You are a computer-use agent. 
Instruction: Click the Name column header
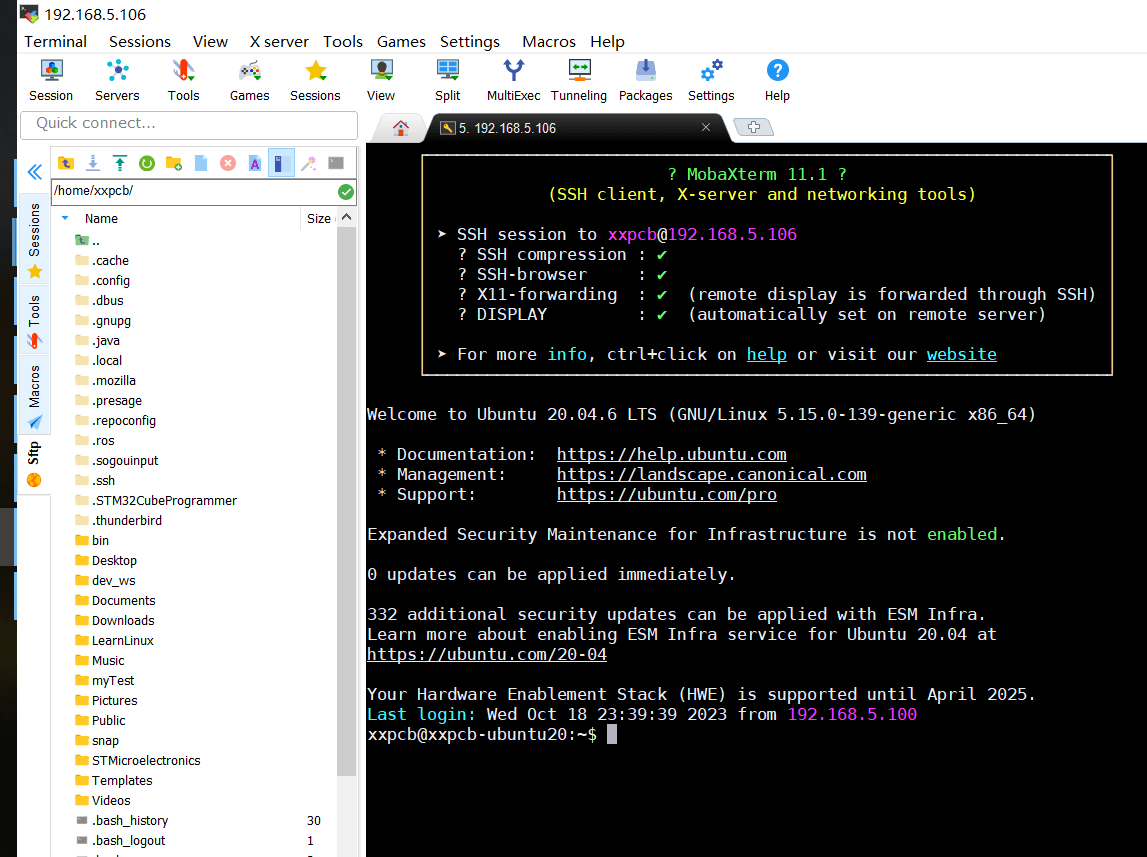(x=101, y=218)
